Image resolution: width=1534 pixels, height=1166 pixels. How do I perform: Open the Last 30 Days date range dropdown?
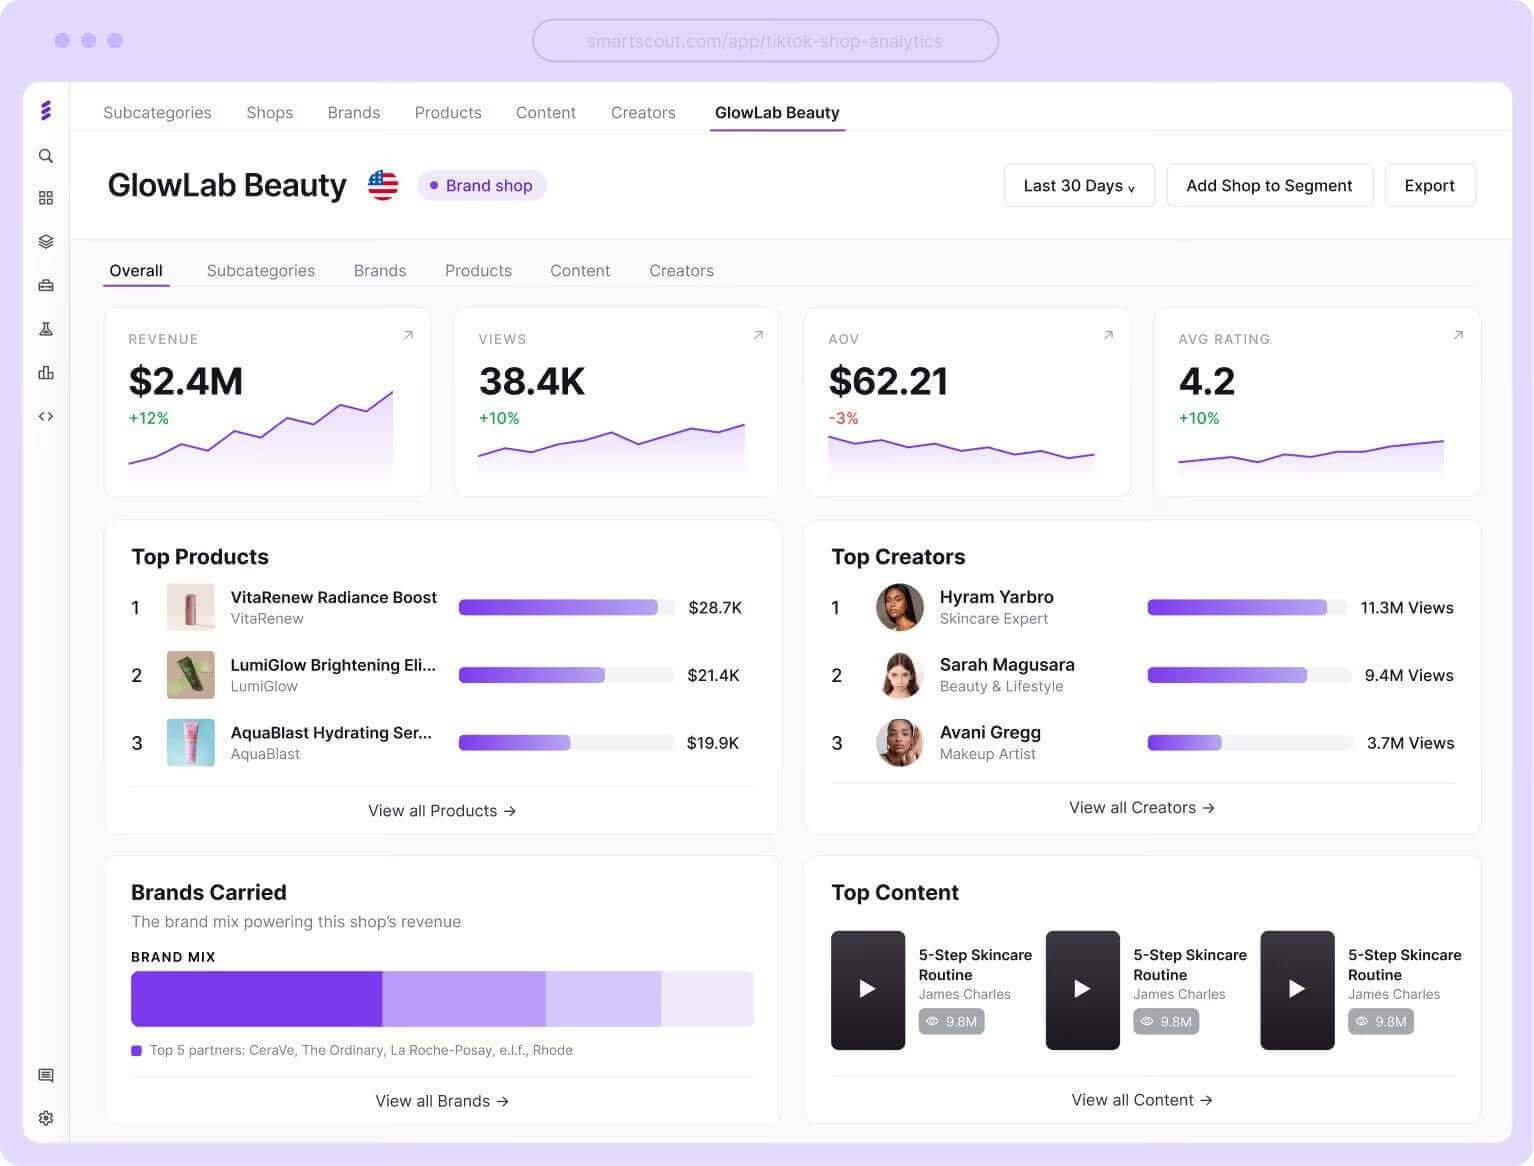[x=1079, y=185]
